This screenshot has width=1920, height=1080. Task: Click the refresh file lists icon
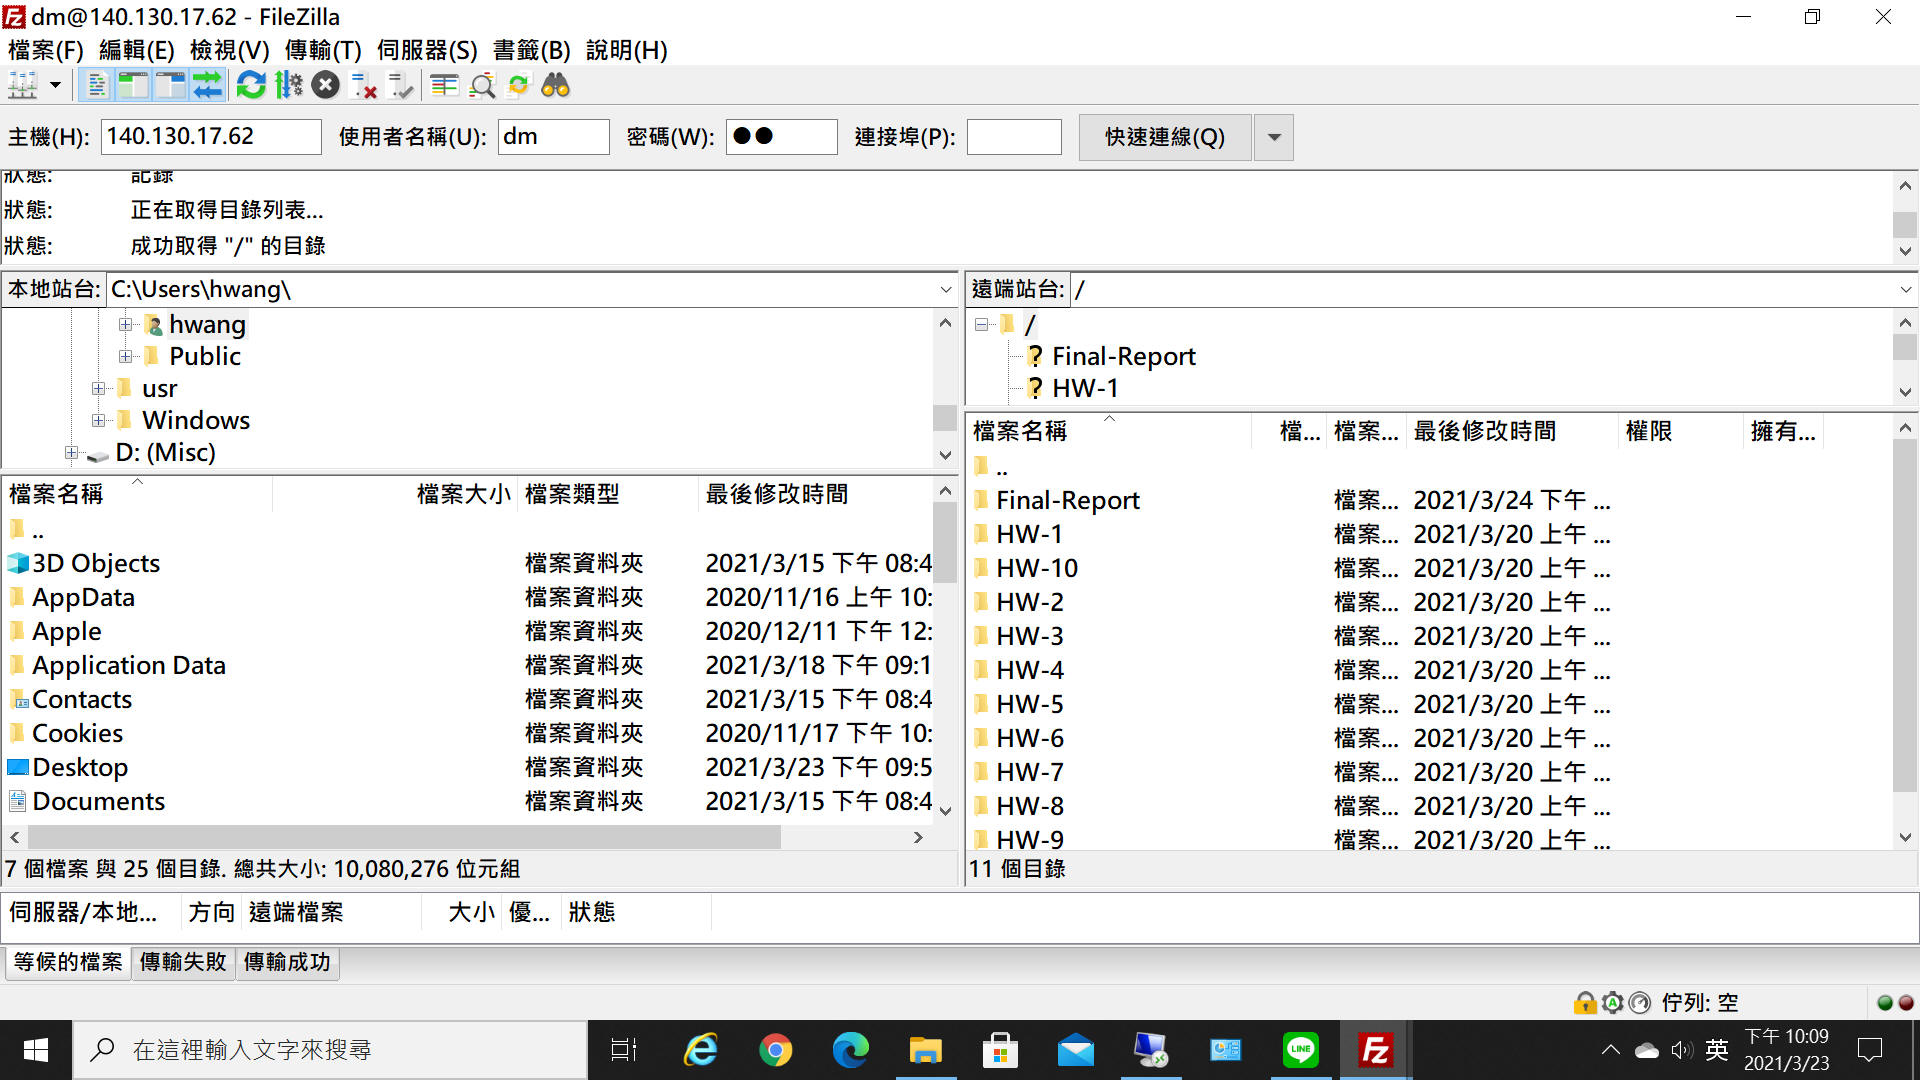pos(251,86)
